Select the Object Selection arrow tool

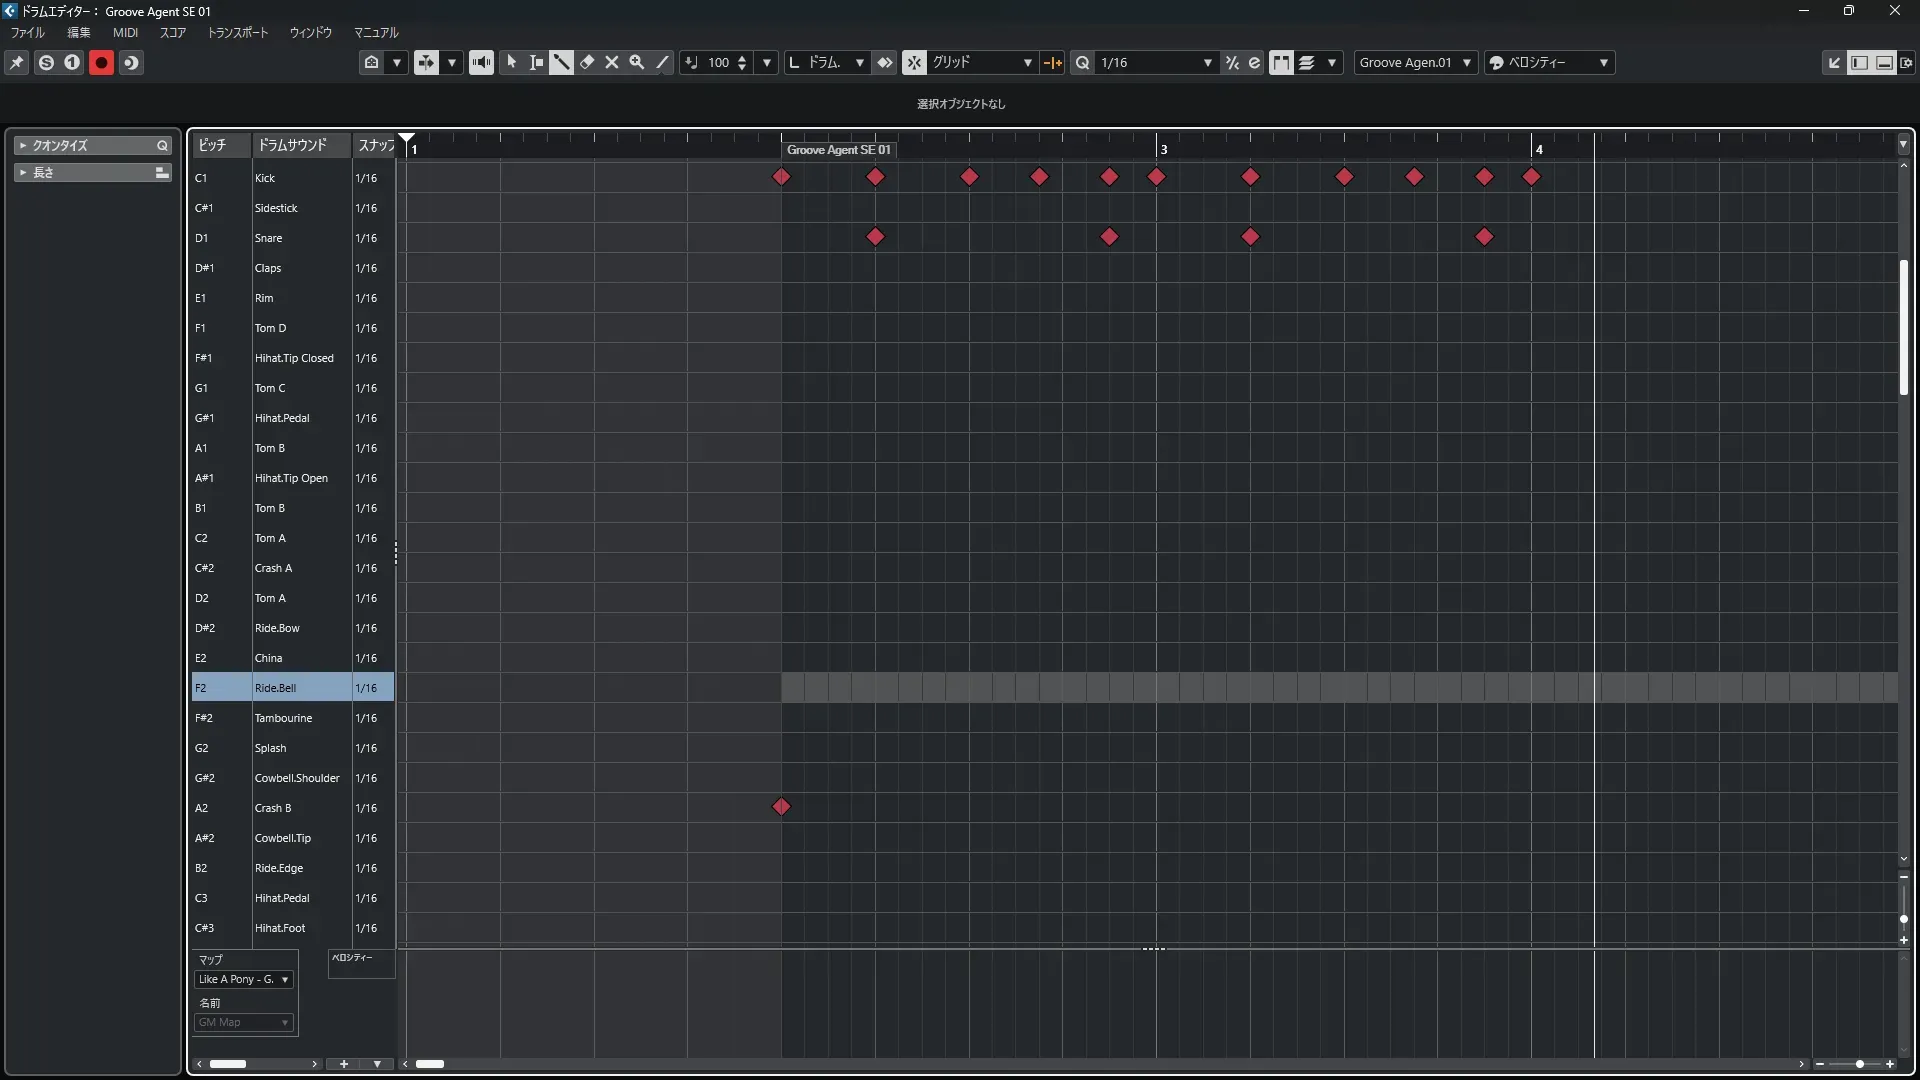[511, 62]
